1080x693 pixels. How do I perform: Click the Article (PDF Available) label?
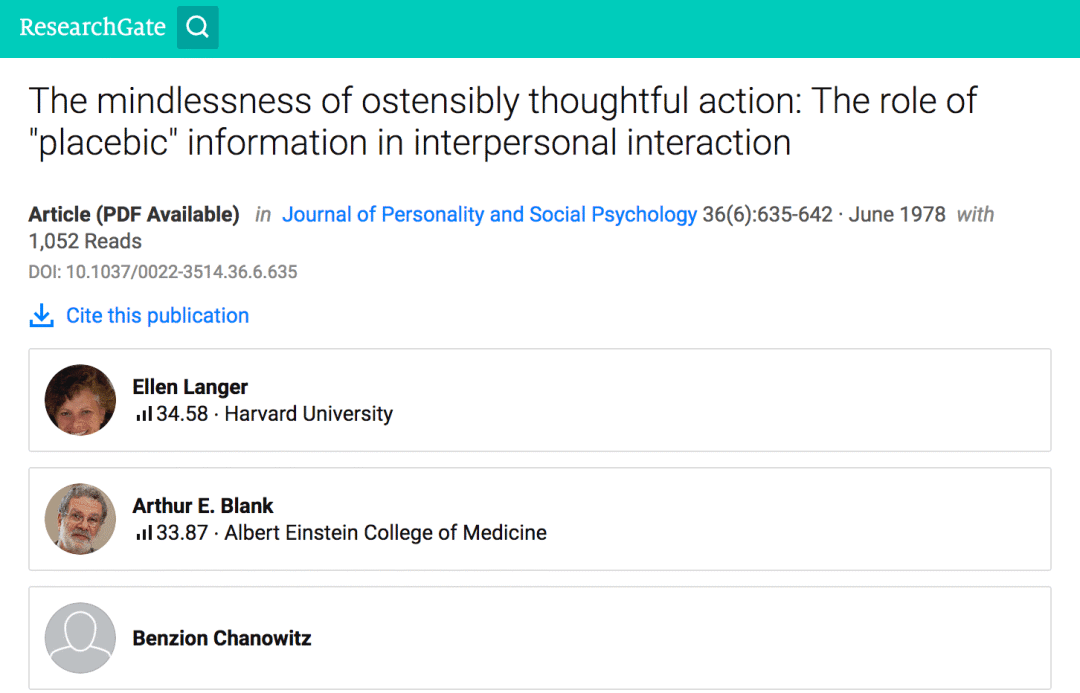pos(134,214)
